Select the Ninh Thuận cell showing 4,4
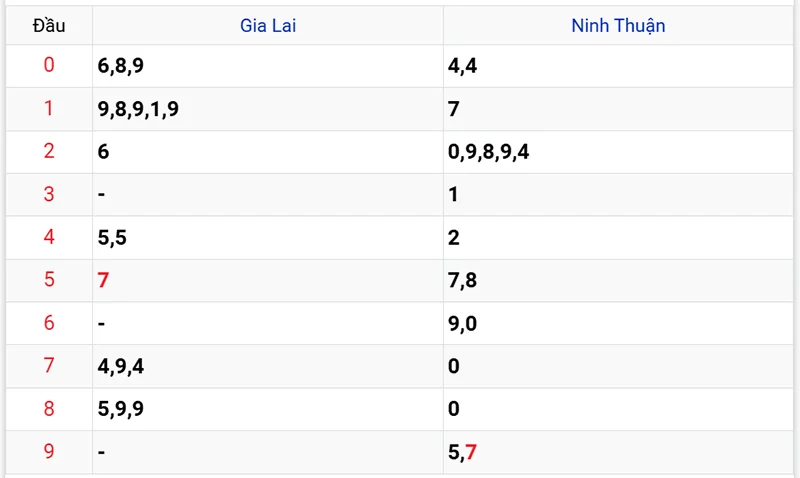Image resolution: width=800 pixels, height=478 pixels. pos(462,66)
